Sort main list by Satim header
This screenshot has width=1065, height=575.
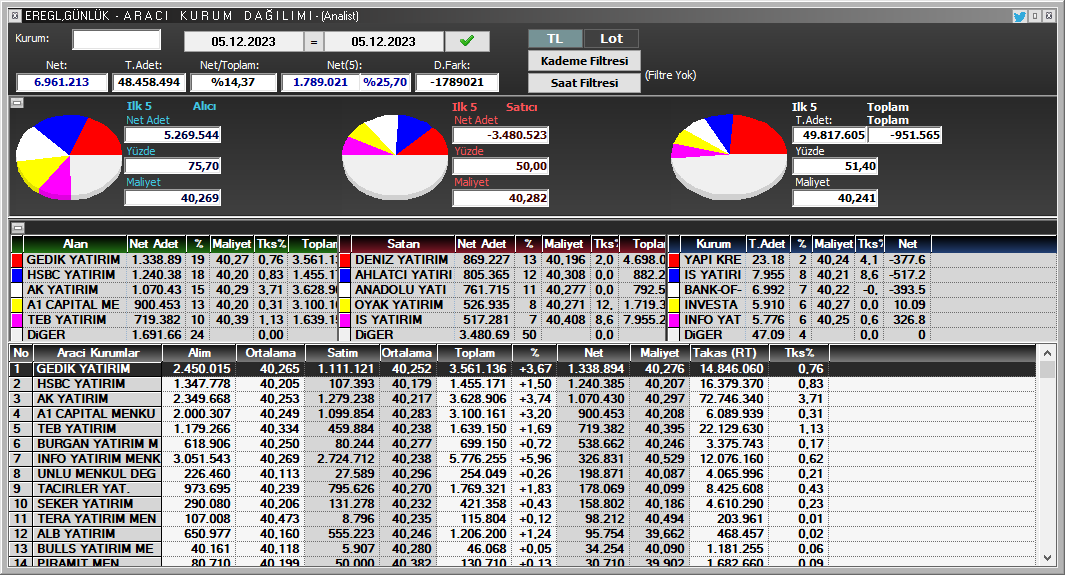(342, 353)
